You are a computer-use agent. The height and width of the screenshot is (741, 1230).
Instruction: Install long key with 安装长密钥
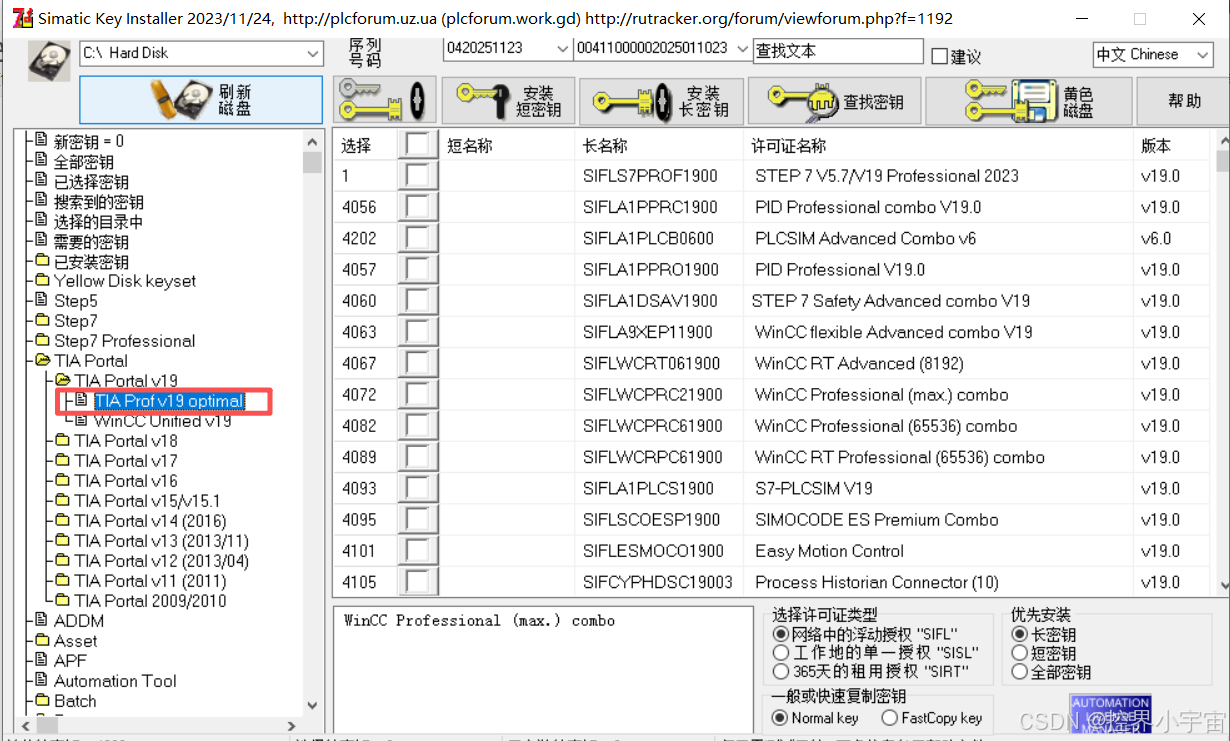[662, 99]
